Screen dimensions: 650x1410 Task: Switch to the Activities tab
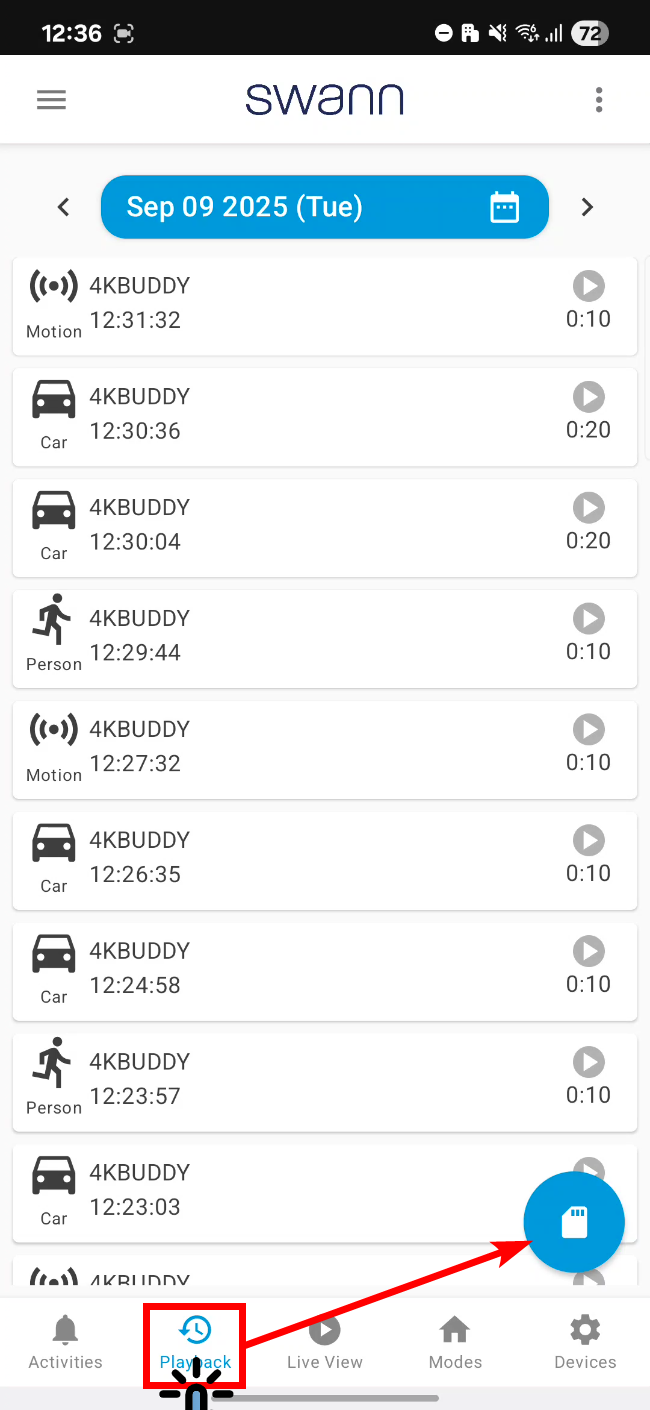tap(65, 1342)
